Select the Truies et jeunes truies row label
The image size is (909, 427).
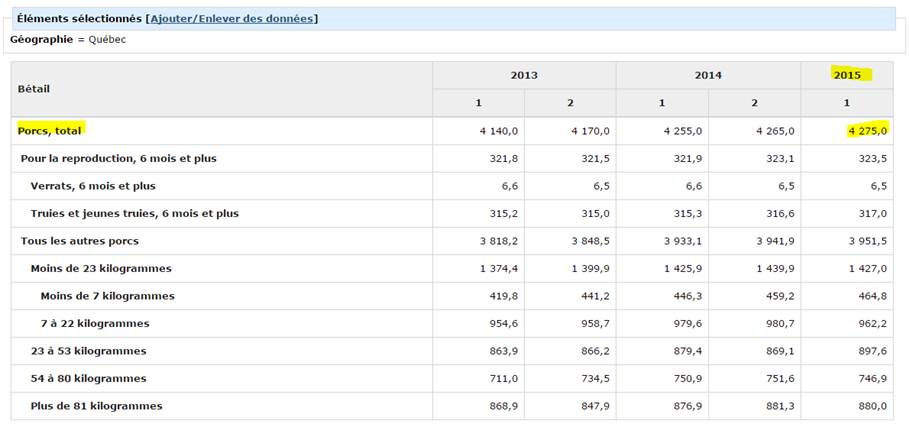[134, 213]
